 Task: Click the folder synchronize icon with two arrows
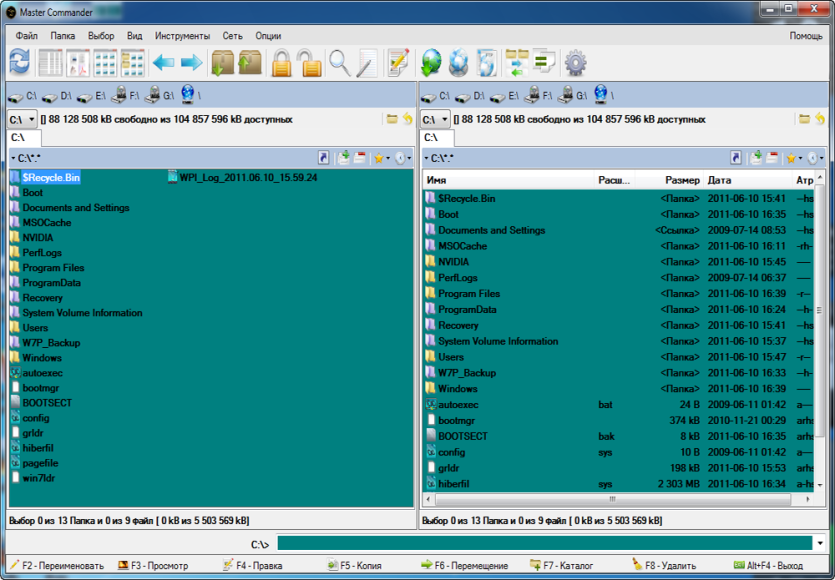[x=517, y=63]
